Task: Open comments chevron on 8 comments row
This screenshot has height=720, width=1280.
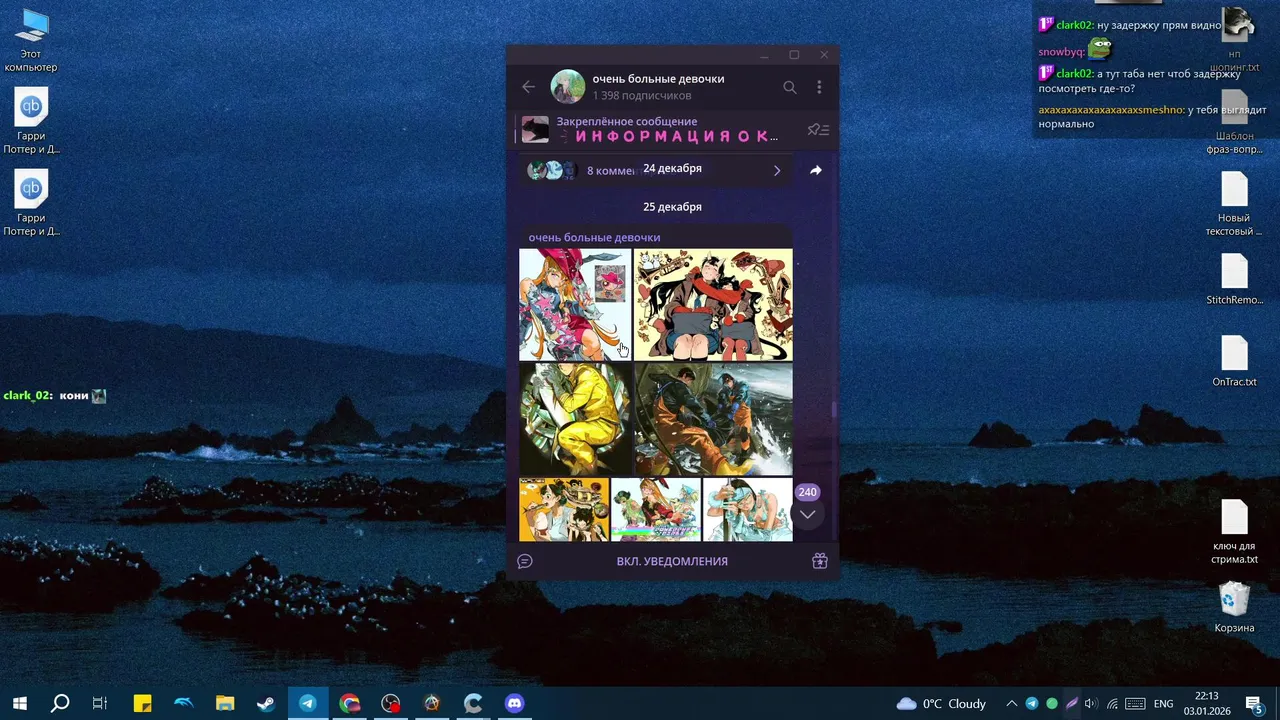Action: tap(777, 170)
